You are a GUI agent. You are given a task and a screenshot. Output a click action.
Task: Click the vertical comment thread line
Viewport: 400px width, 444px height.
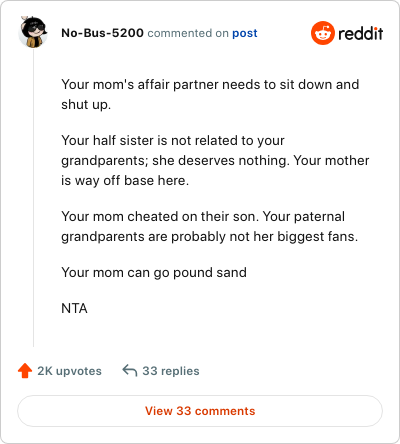pos(33,198)
